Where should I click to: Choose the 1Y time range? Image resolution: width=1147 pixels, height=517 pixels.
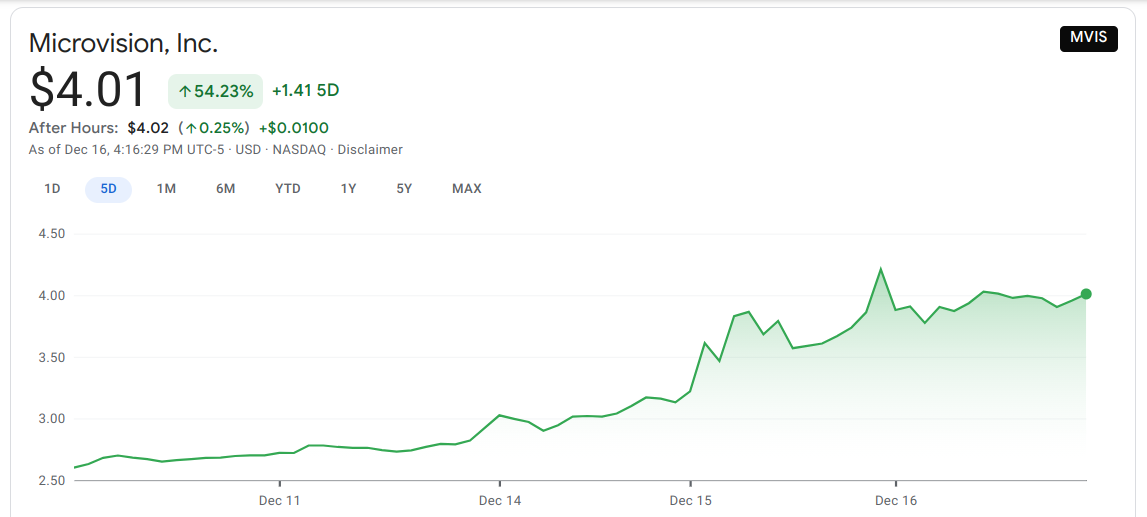click(348, 189)
